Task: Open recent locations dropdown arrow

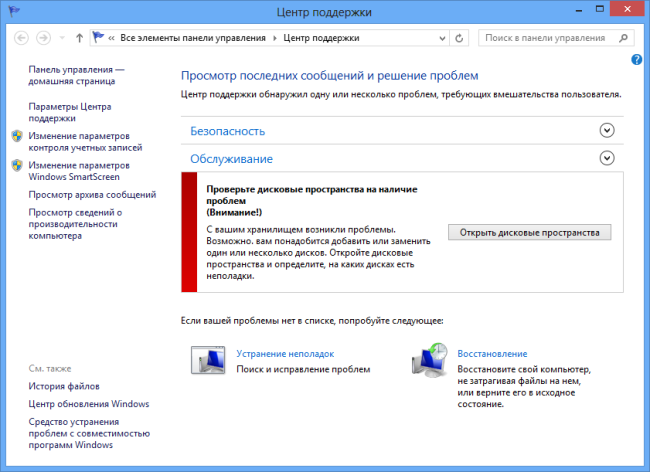Action: 62,38
